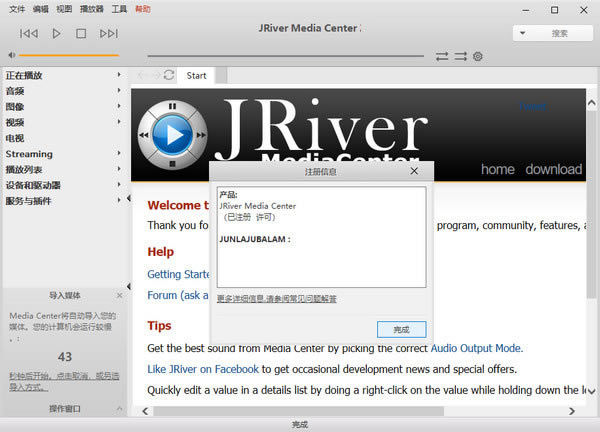Open the 文件 menu
The width and height of the screenshot is (600, 432).
(x=17, y=8)
